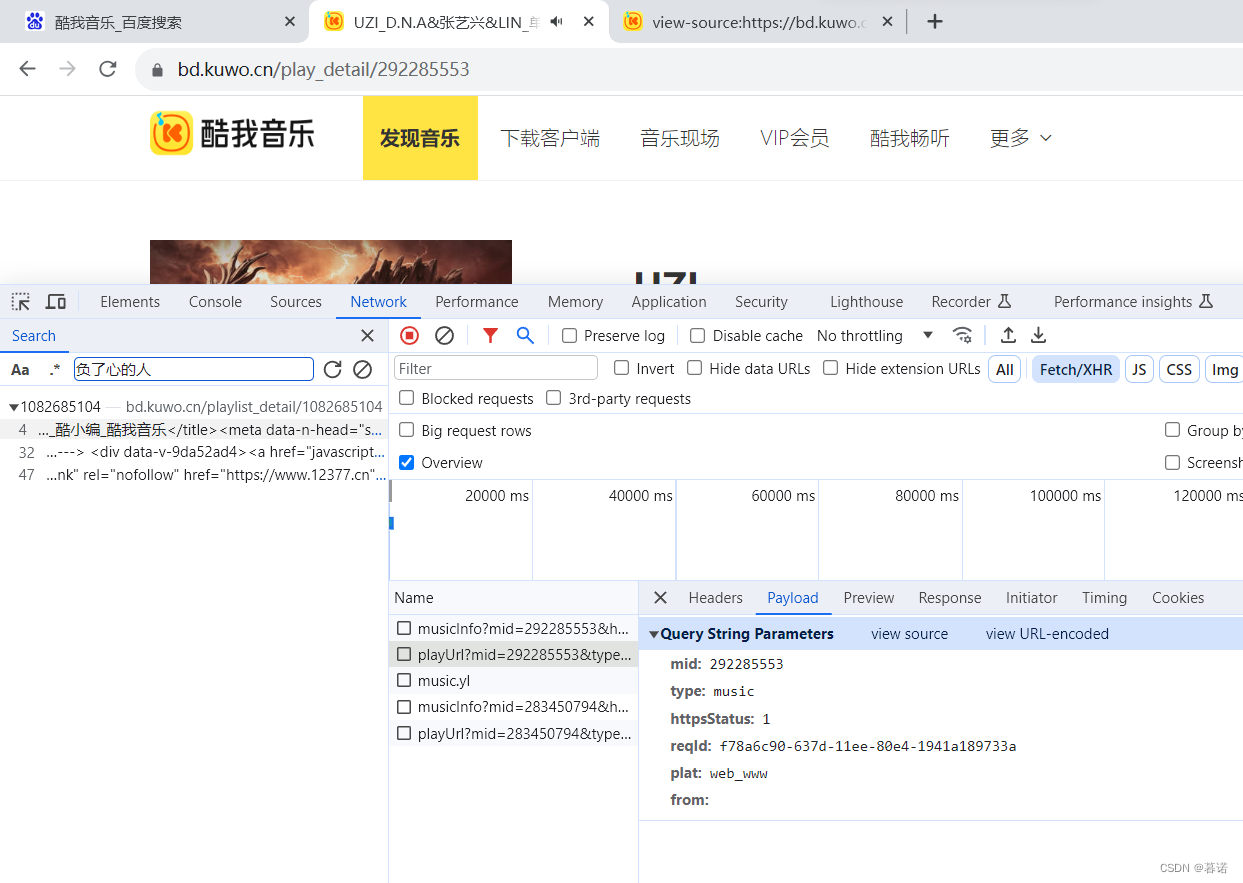The image size is (1243, 883).
Task: Collapse the Query String Parameters section
Action: tap(653, 634)
